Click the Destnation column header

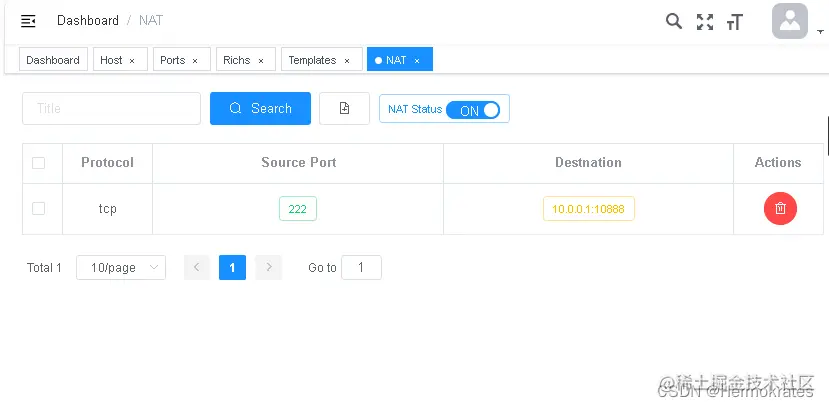(x=588, y=162)
